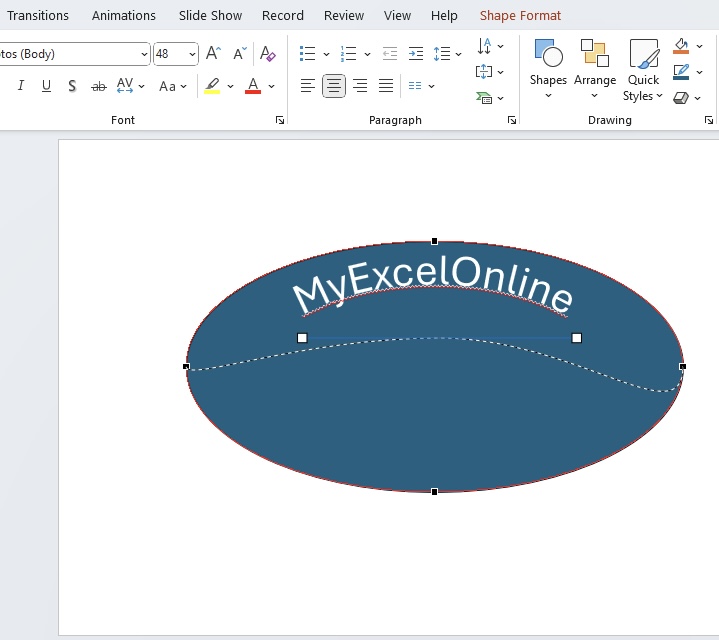Viewport: 719px width, 640px height.
Task: Clear all formatting with eraser A icon
Action: [x=267, y=54]
